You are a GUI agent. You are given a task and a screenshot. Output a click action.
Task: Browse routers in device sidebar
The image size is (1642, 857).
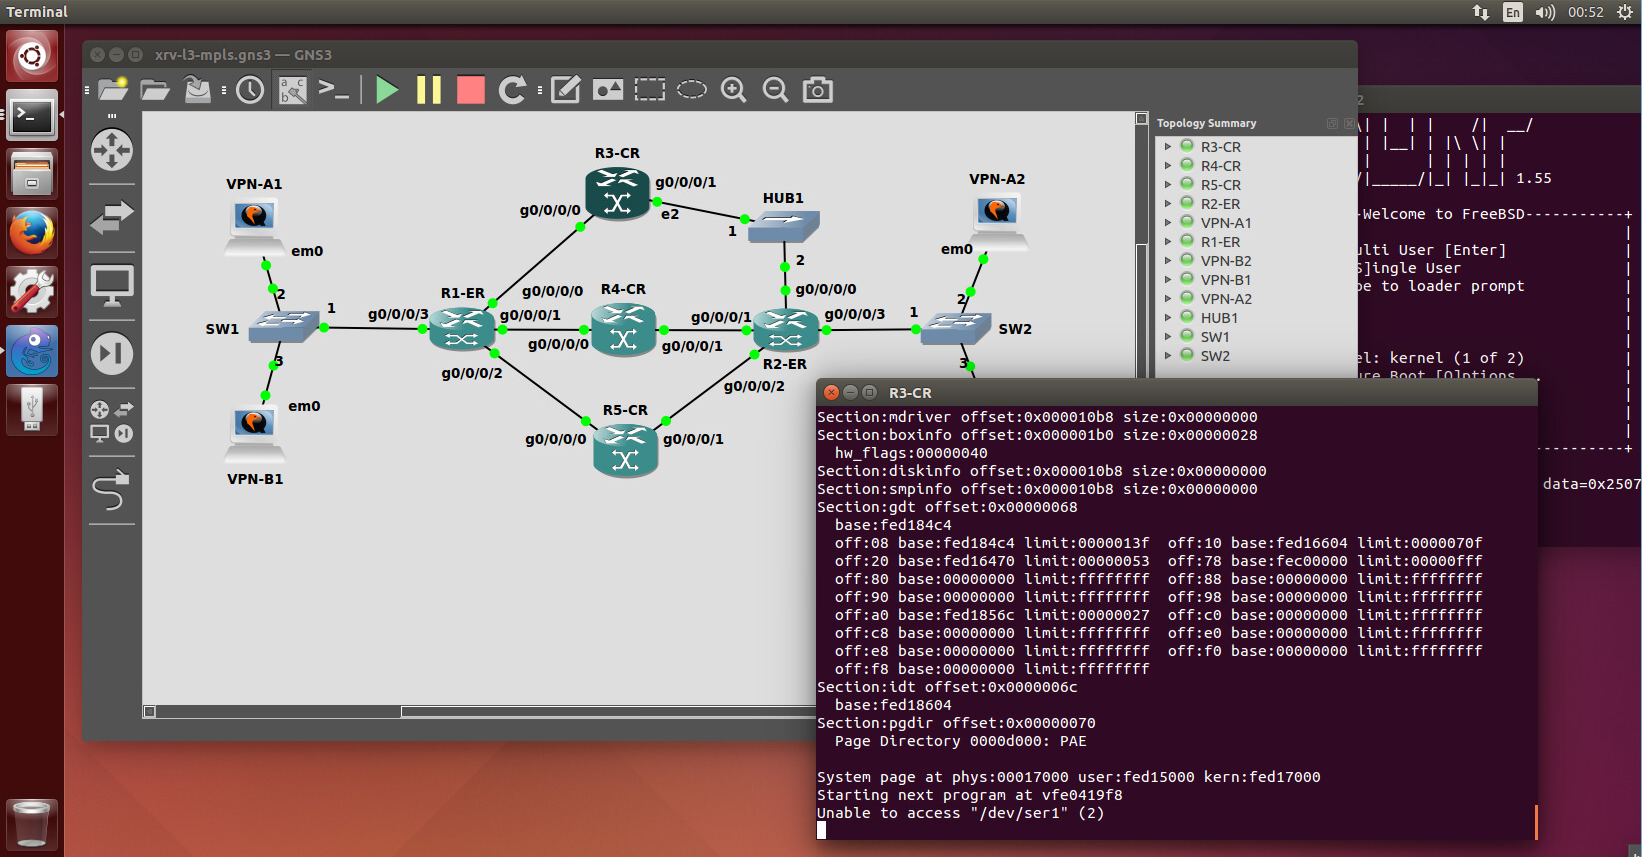click(112, 151)
